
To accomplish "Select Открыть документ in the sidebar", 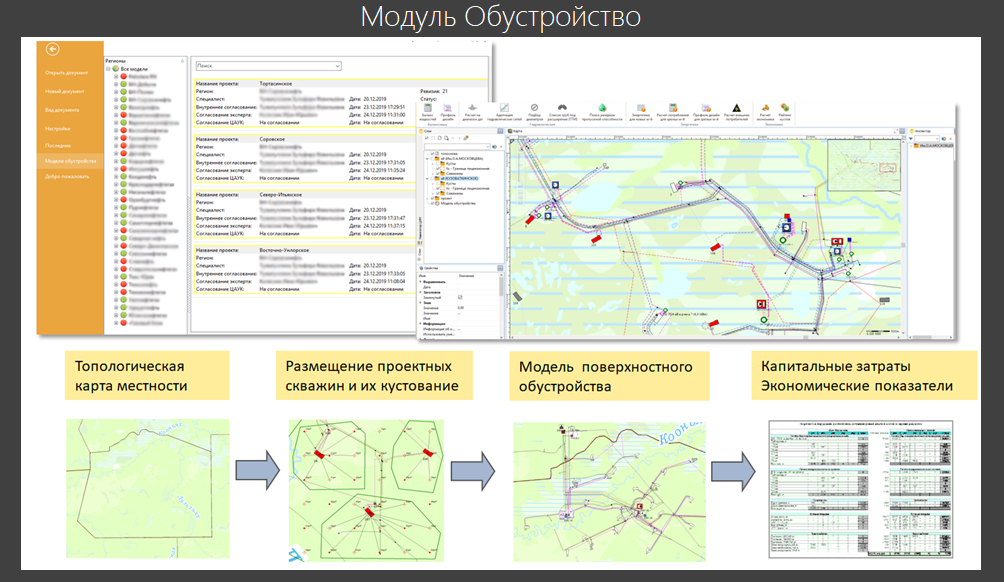I will 67,72.
